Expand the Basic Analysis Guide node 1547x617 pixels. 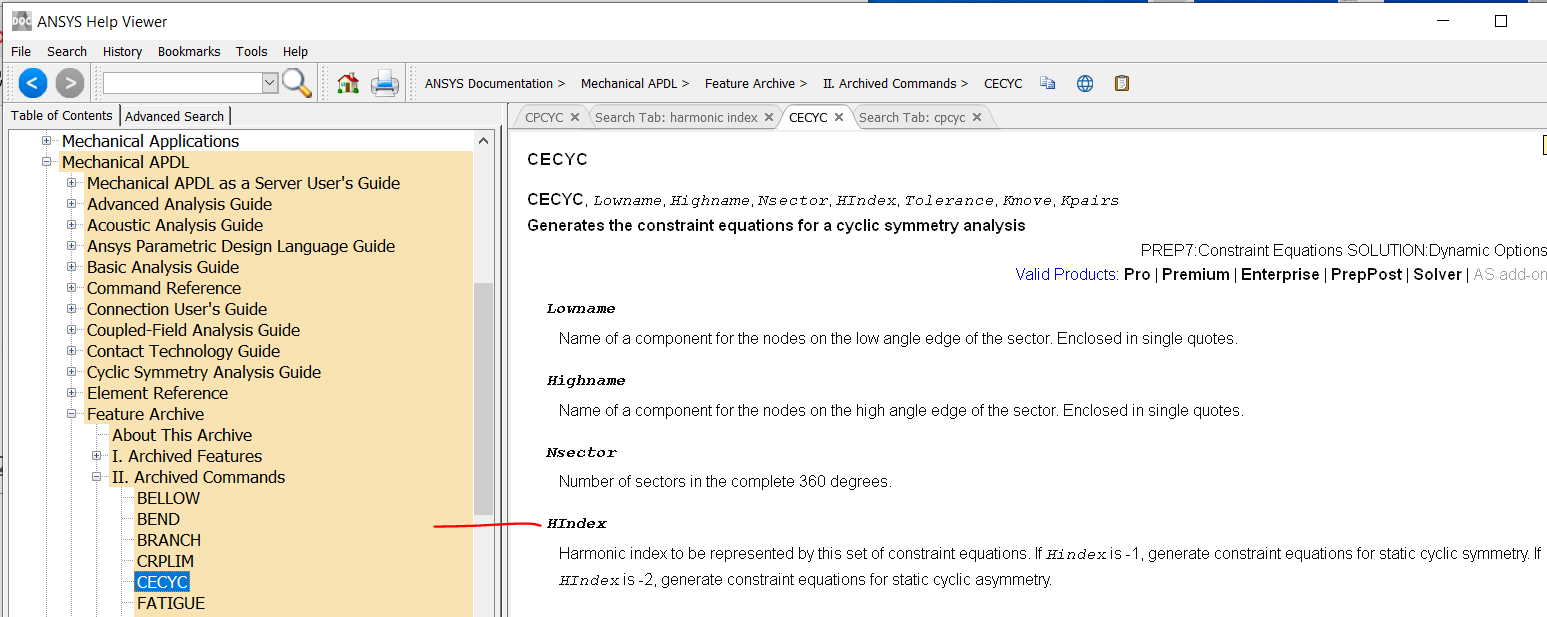click(x=71, y=267)
